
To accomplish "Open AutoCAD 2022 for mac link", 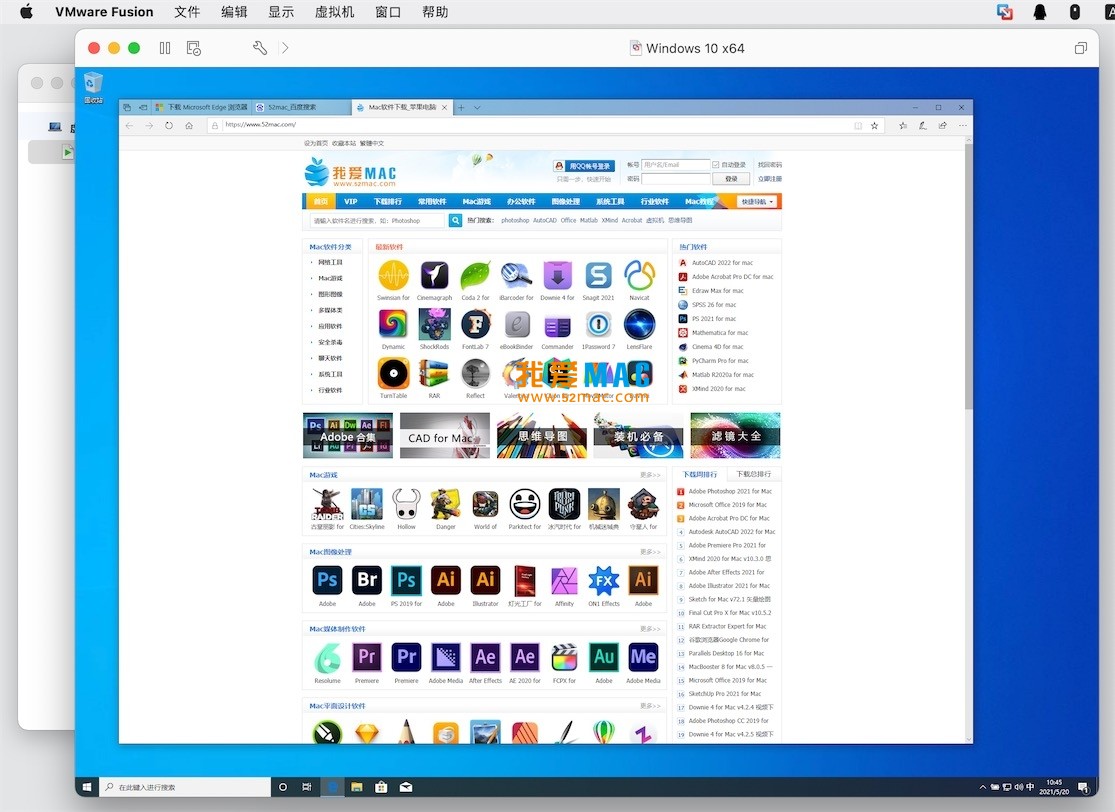I will coord(722,263).
